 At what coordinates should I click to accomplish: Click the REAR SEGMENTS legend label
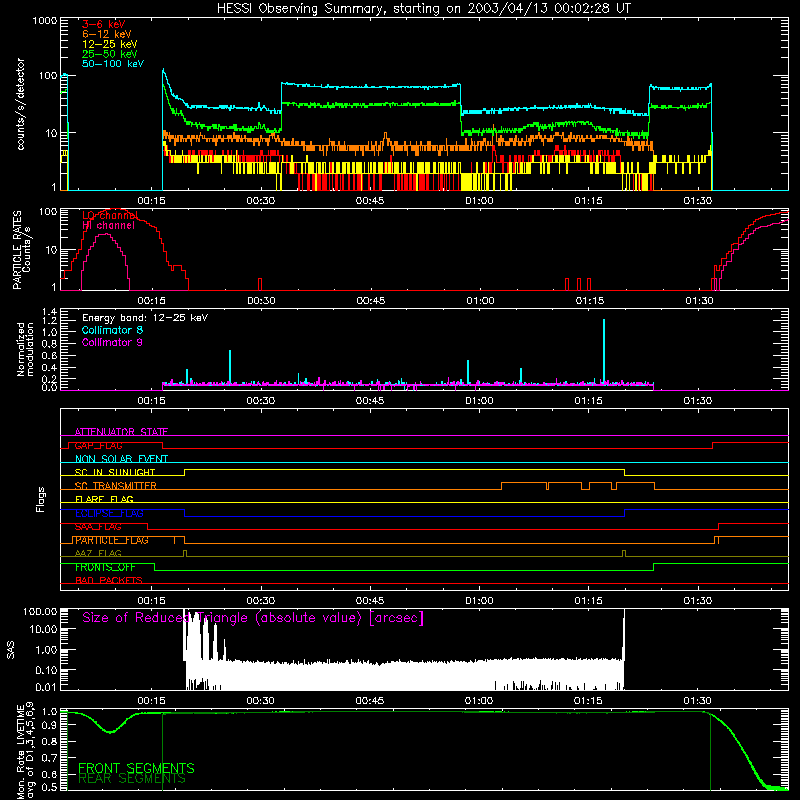pyautogui.click(x=132, y=779)
